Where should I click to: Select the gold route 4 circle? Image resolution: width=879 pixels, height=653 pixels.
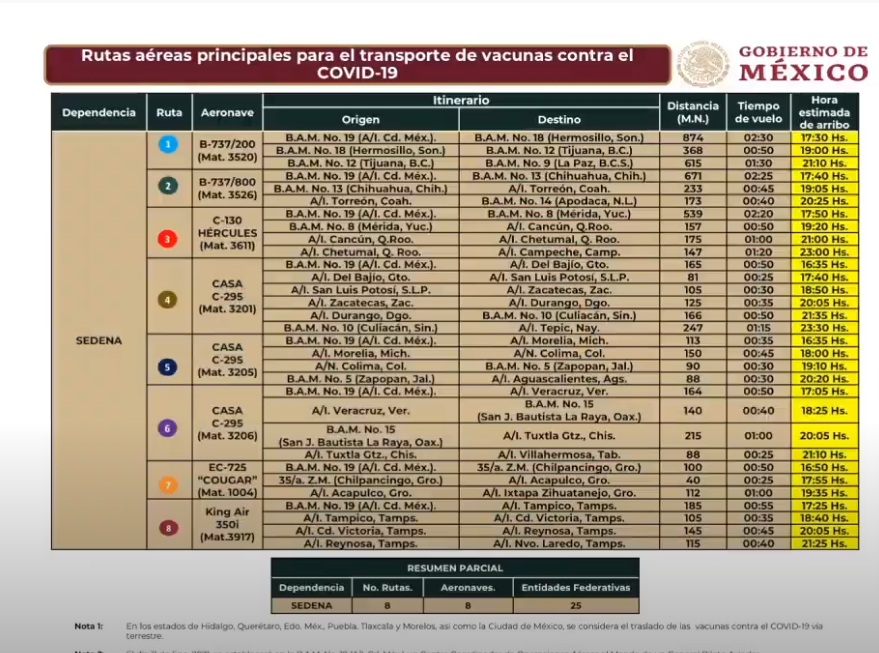click(x=169, y=299)
